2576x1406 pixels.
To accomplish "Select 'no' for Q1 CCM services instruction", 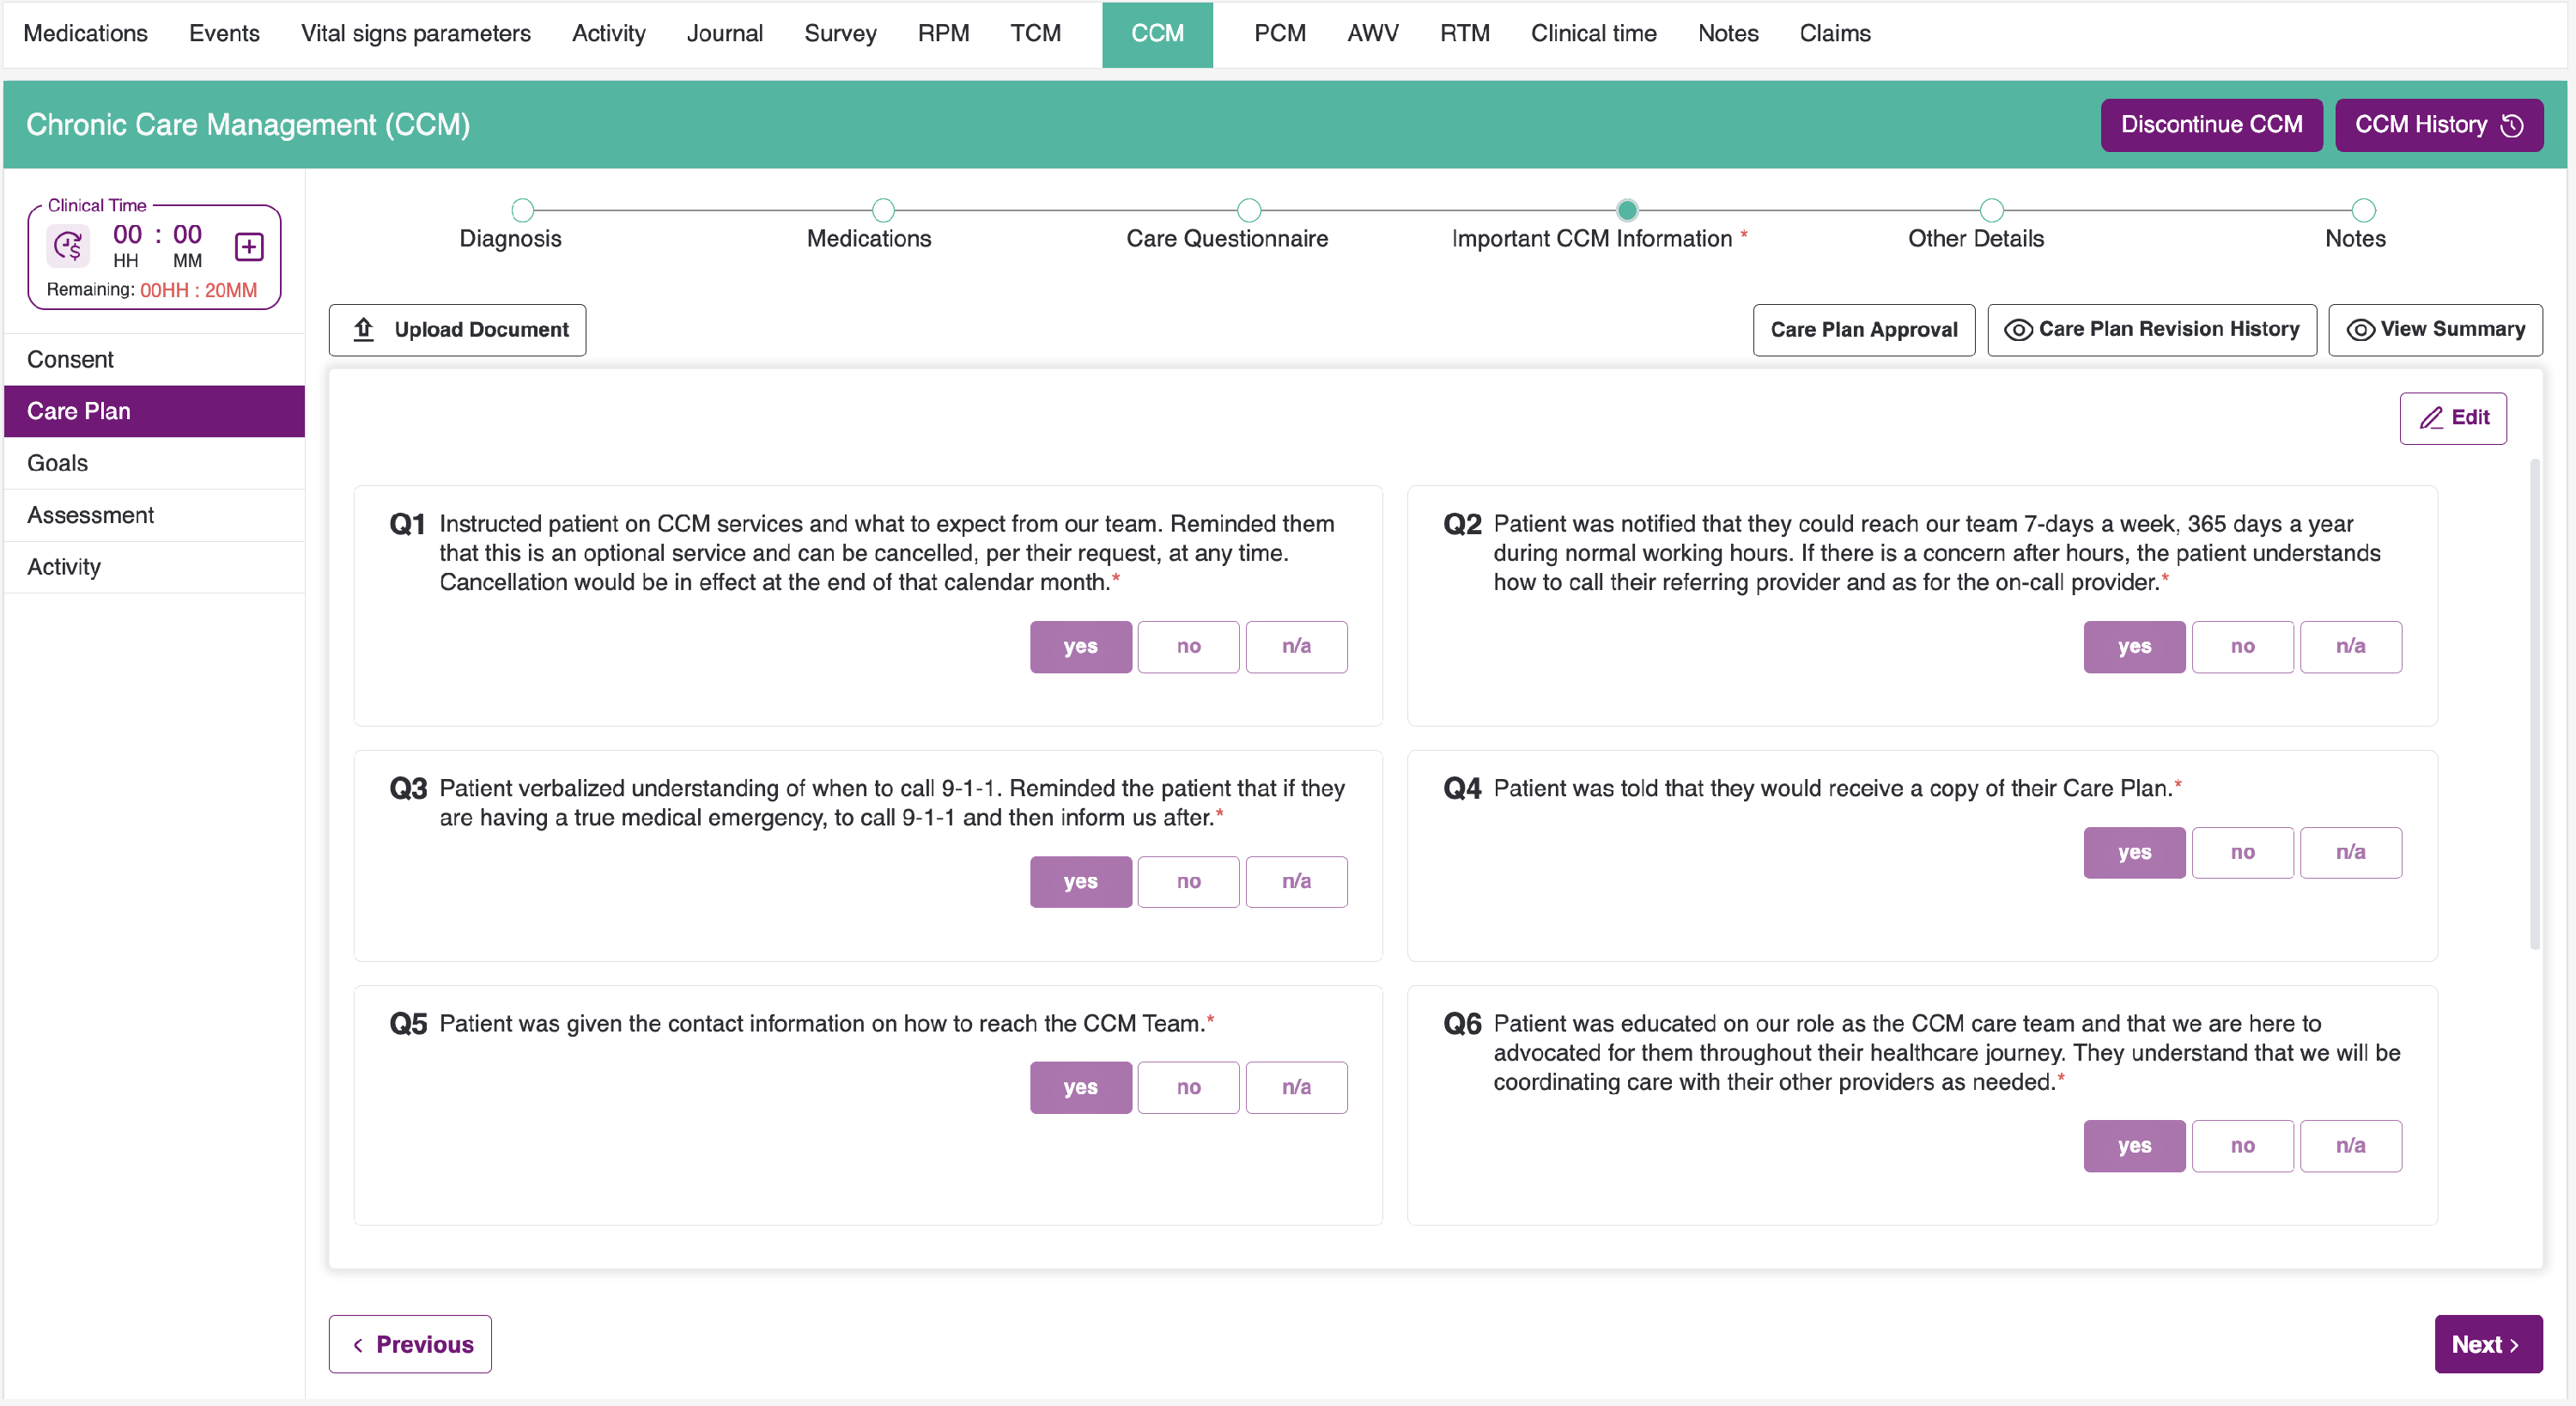I will 1188,646.
